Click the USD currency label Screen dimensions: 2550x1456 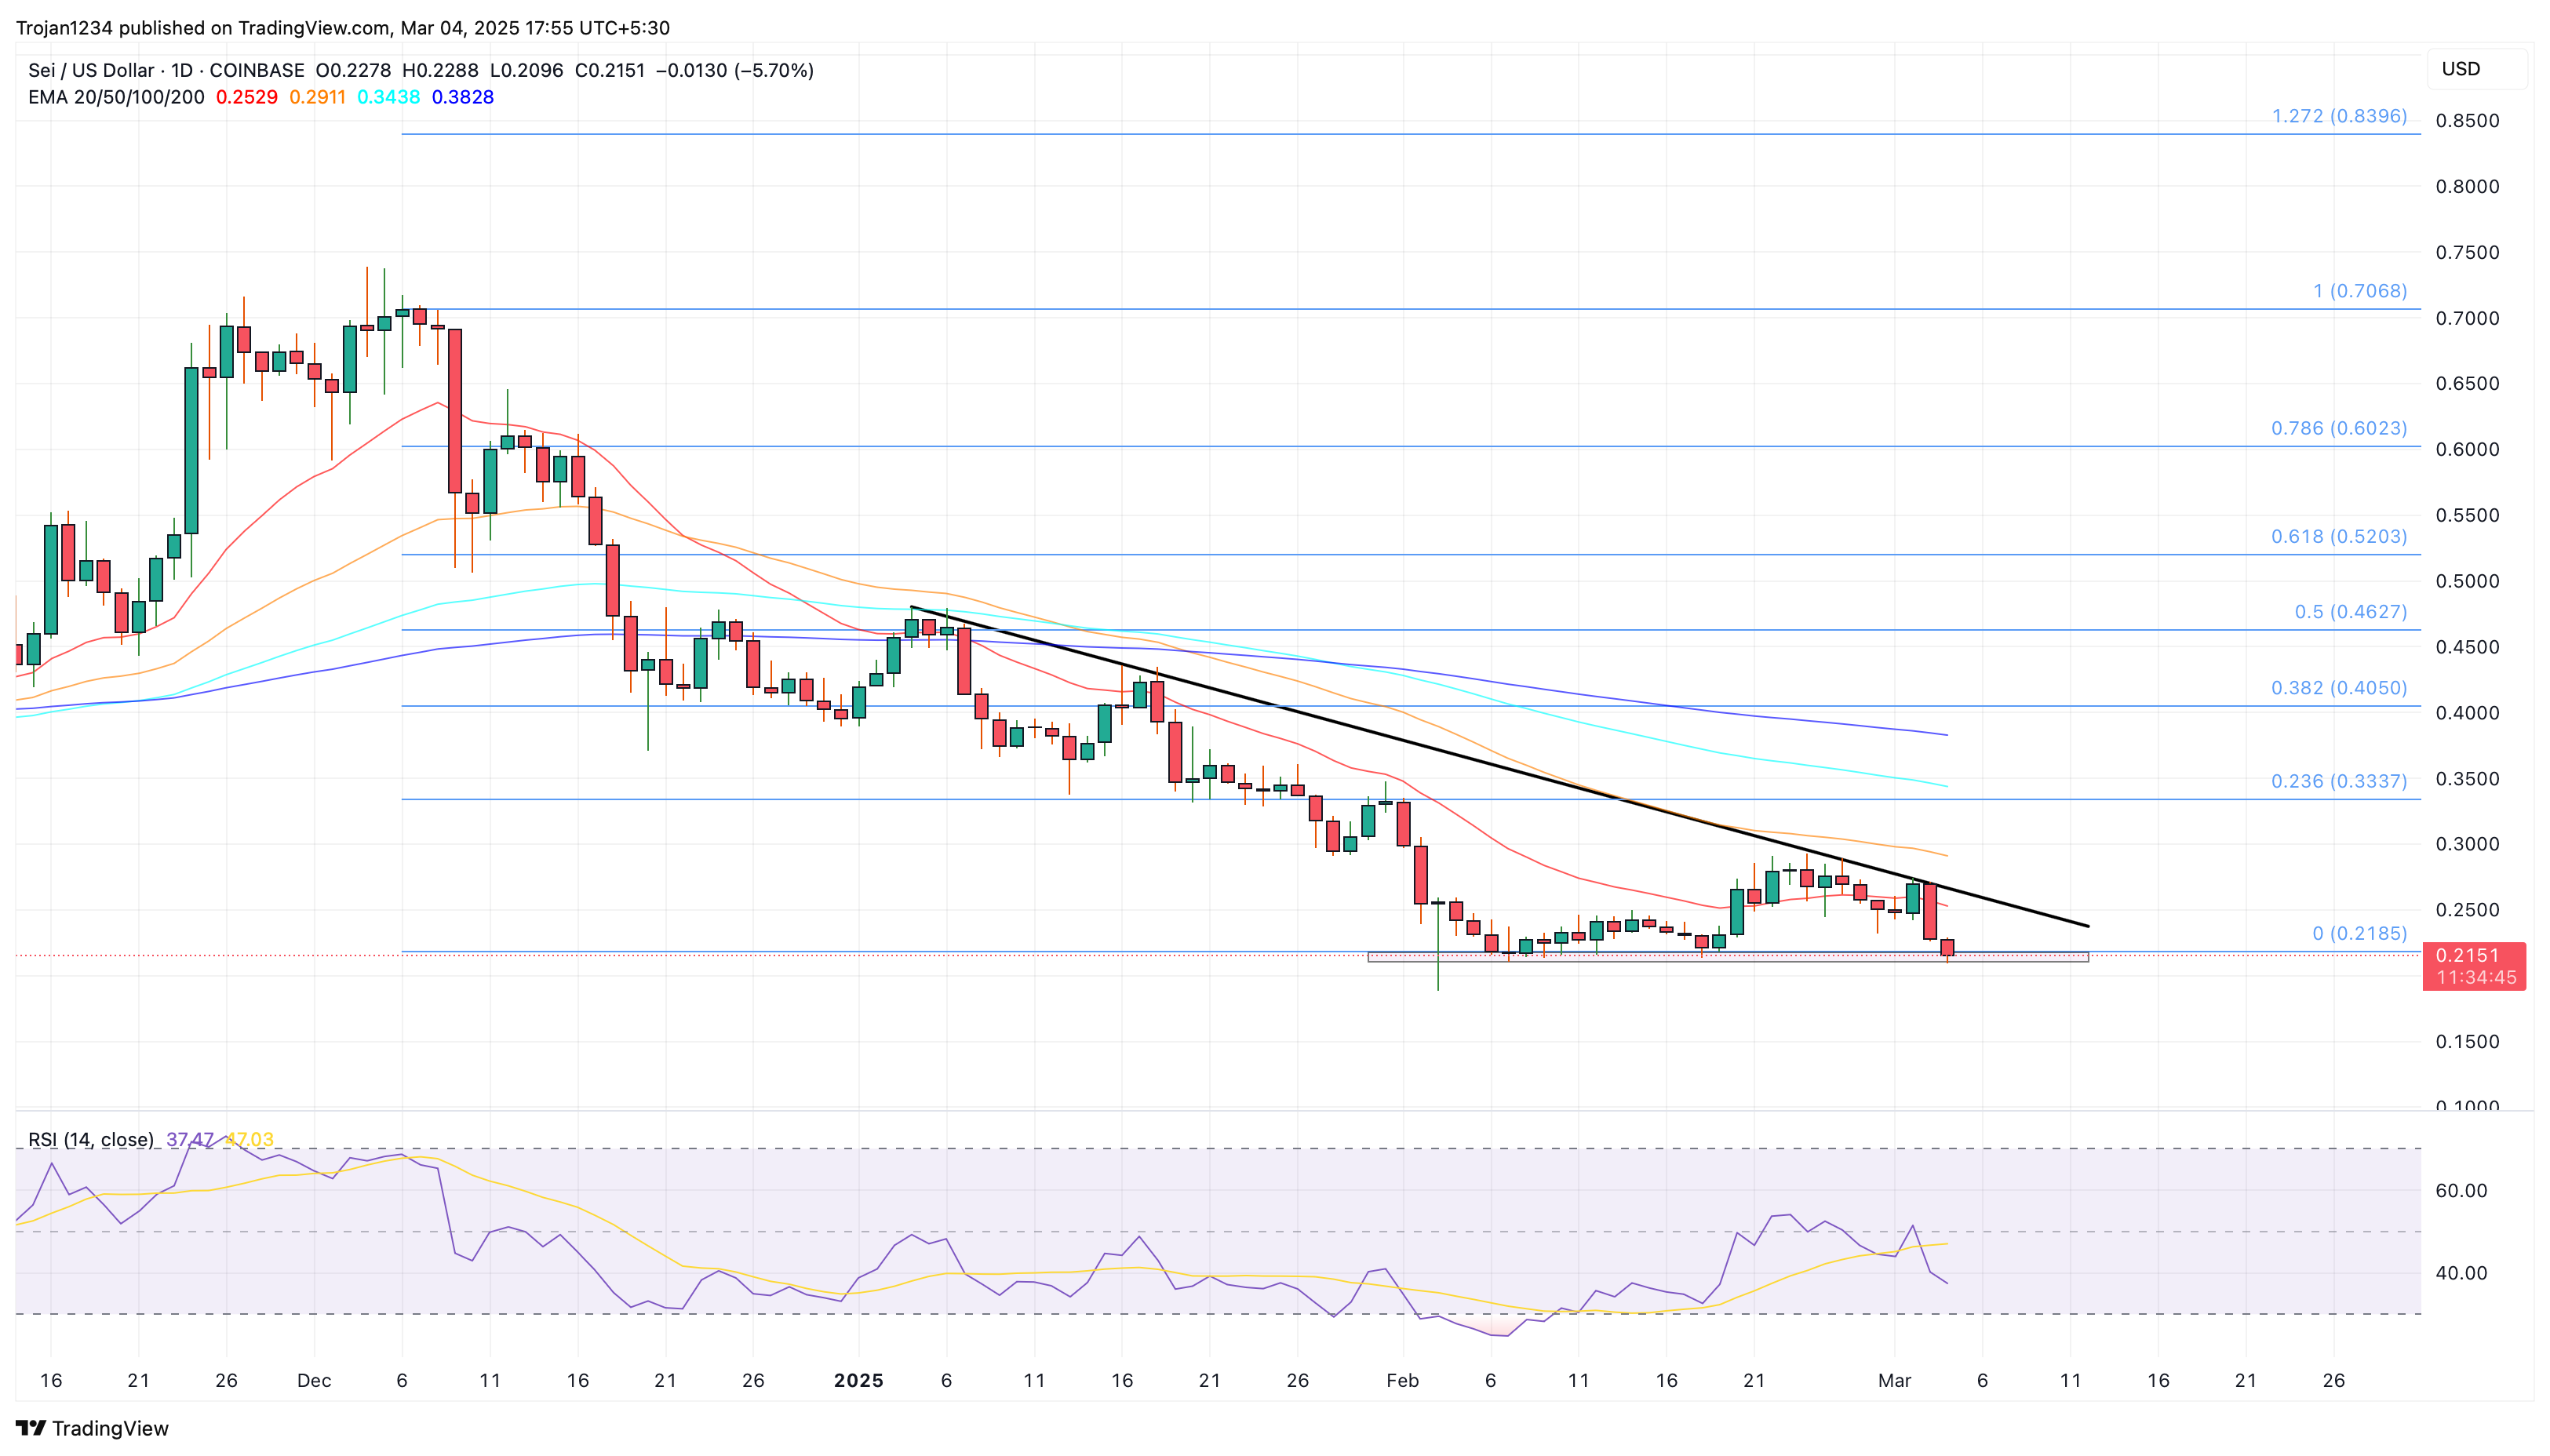tap(2461, 69)
